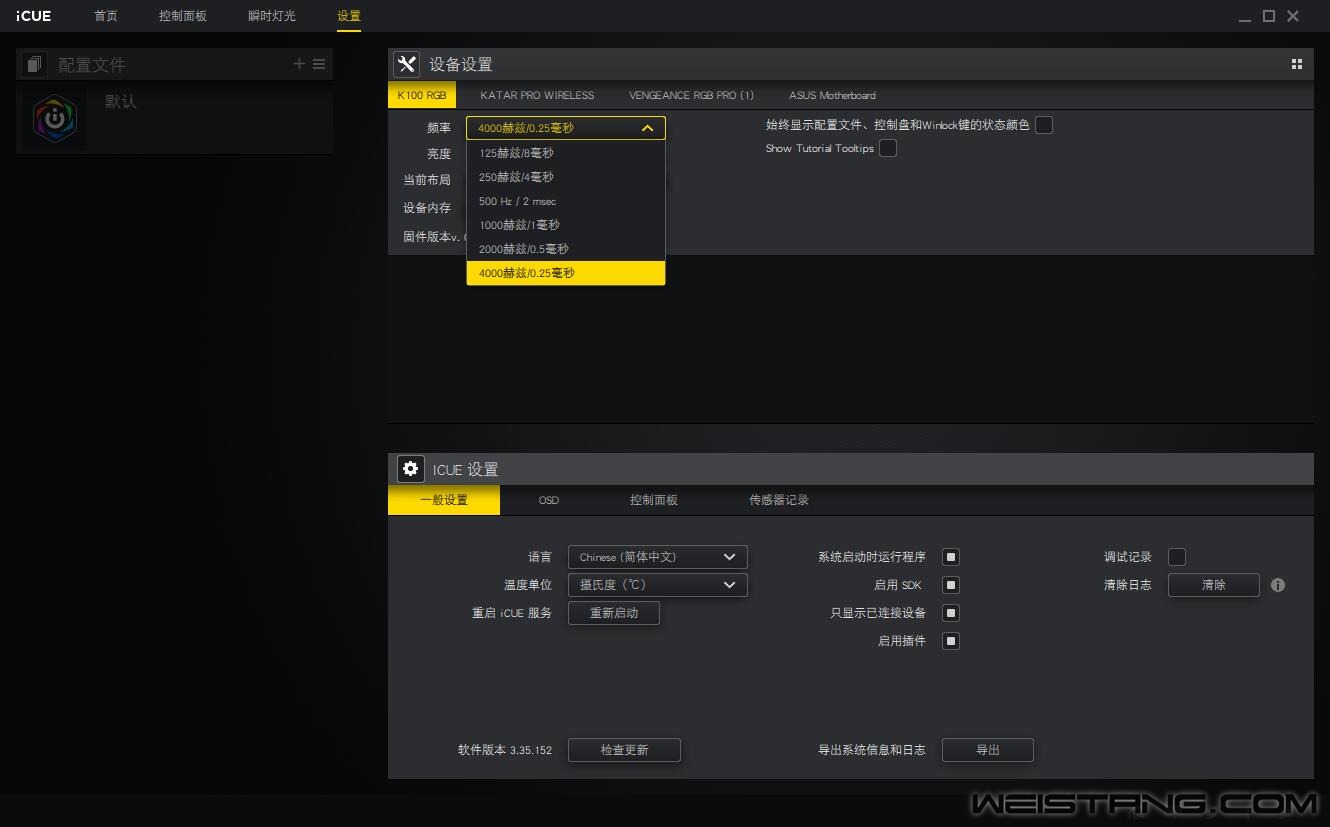Choose 2000赫兹/0.5毫秒 polling rate
Screen dimensions: 1330x827
point(566,249)
